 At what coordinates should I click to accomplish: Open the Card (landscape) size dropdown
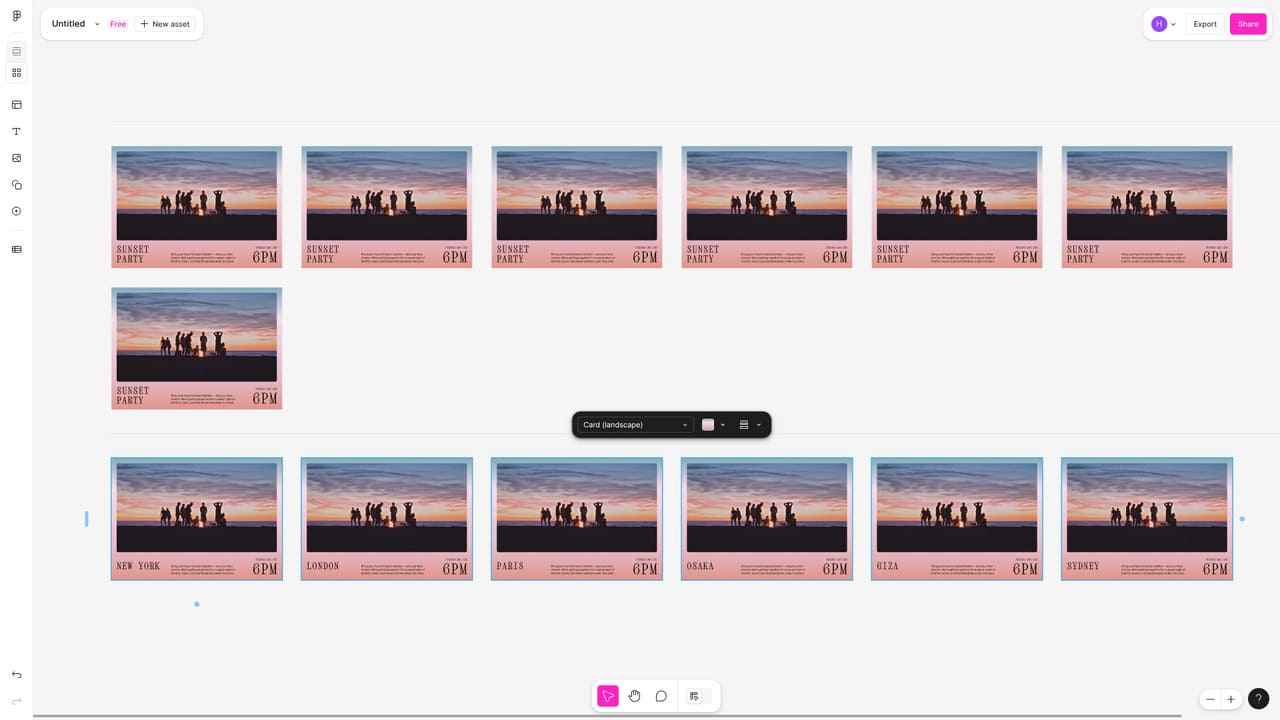tap(636, 425)
